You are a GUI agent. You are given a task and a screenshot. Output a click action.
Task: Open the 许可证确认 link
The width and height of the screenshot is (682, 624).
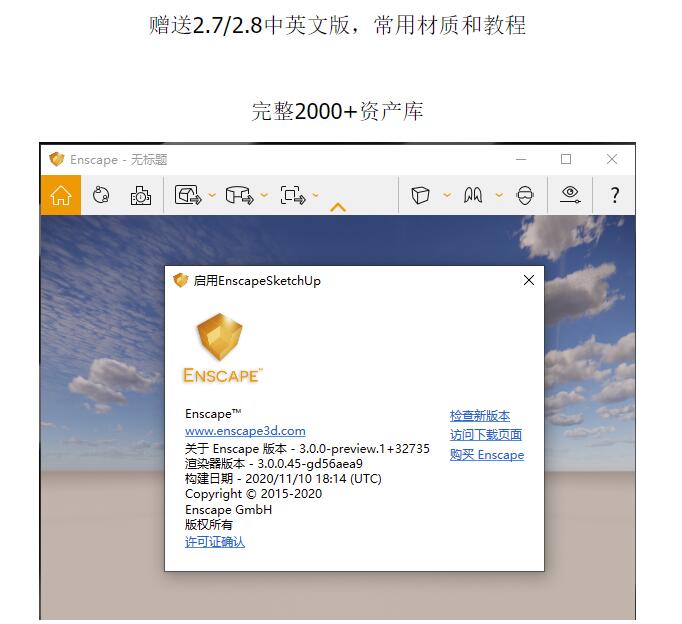coord(215,542)
